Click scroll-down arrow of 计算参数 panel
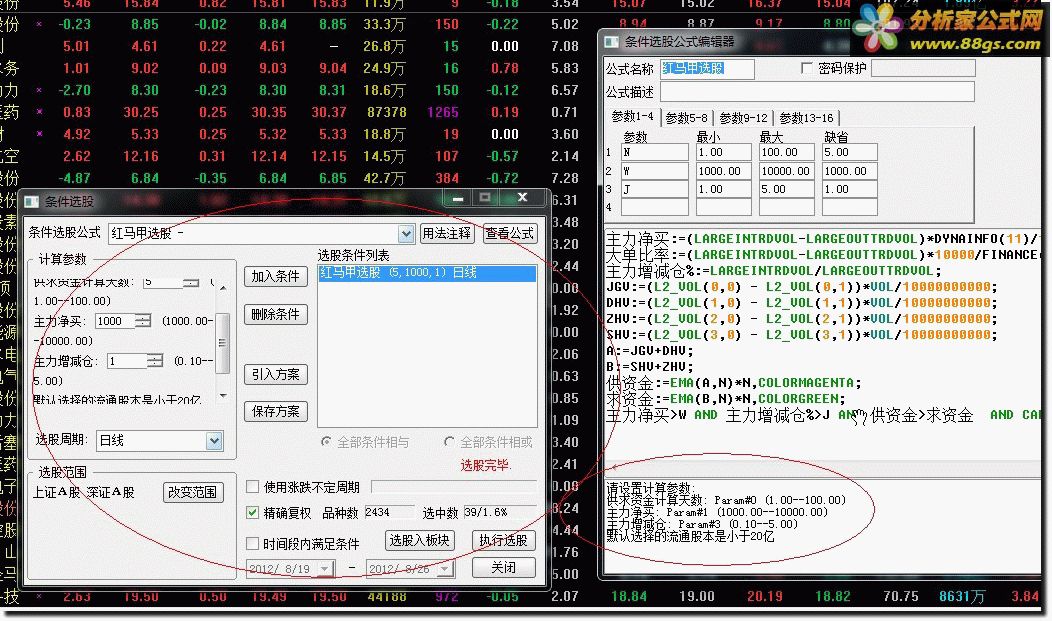Viewport: 1052px width, 621px height. pos(223,396)
